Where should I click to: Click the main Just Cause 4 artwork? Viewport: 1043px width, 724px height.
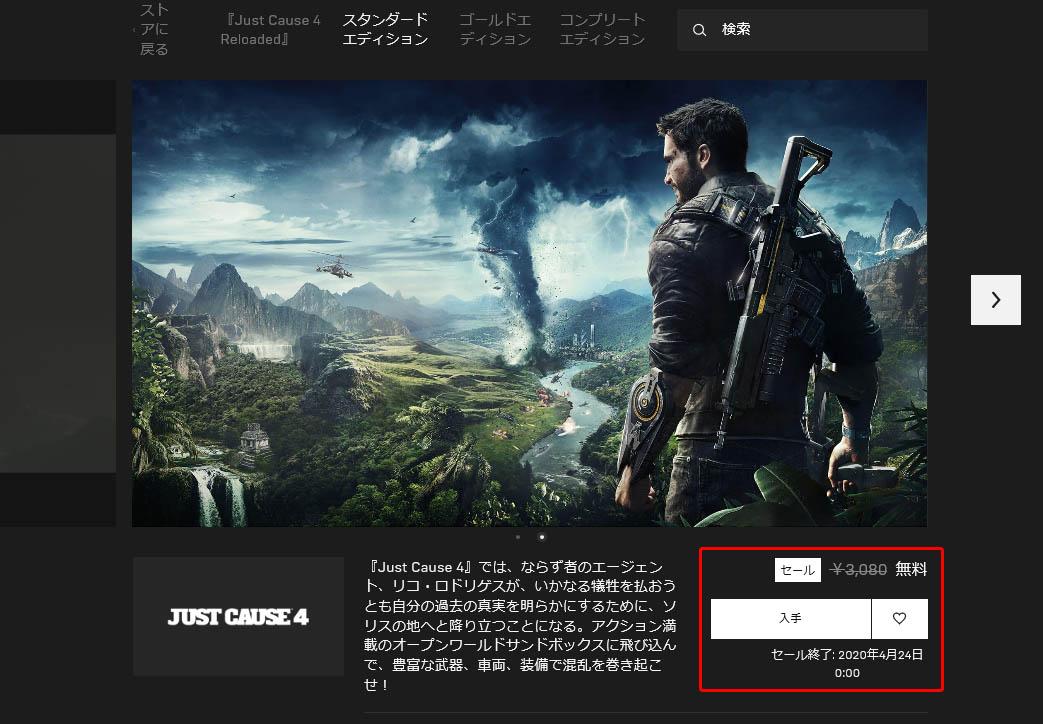point(529,303)
